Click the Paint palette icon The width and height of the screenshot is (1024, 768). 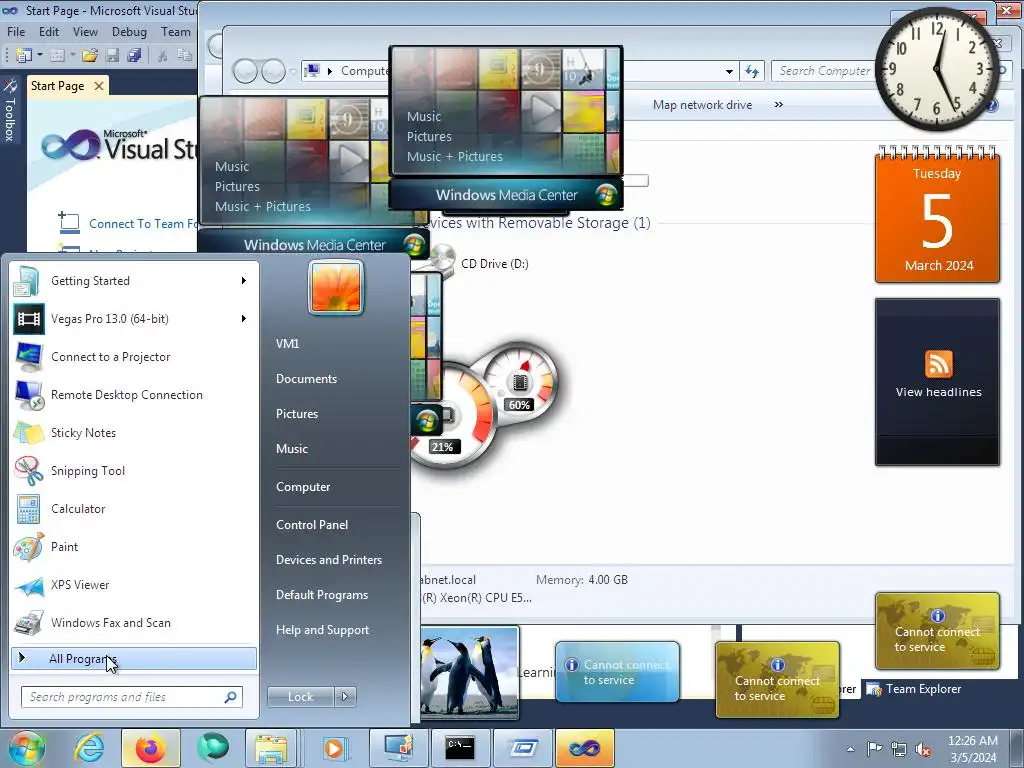(x=28, y=547)
